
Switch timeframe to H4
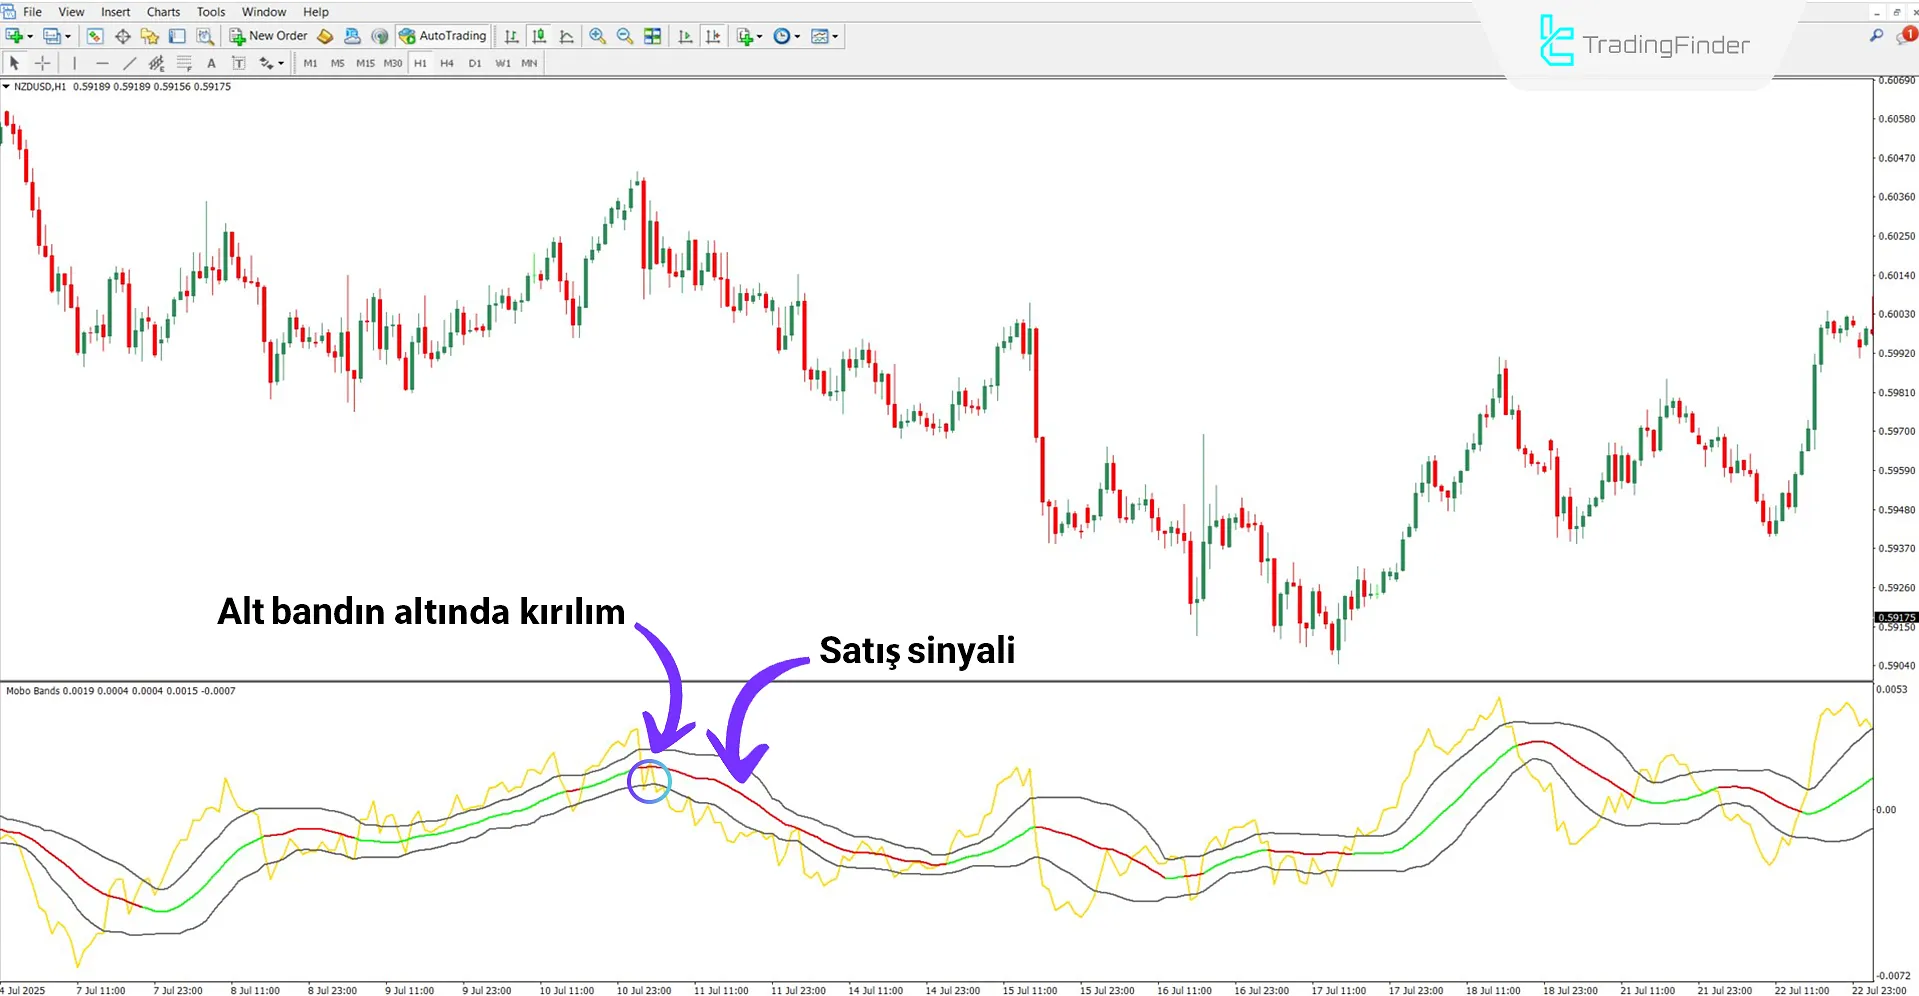coord(447,62)
